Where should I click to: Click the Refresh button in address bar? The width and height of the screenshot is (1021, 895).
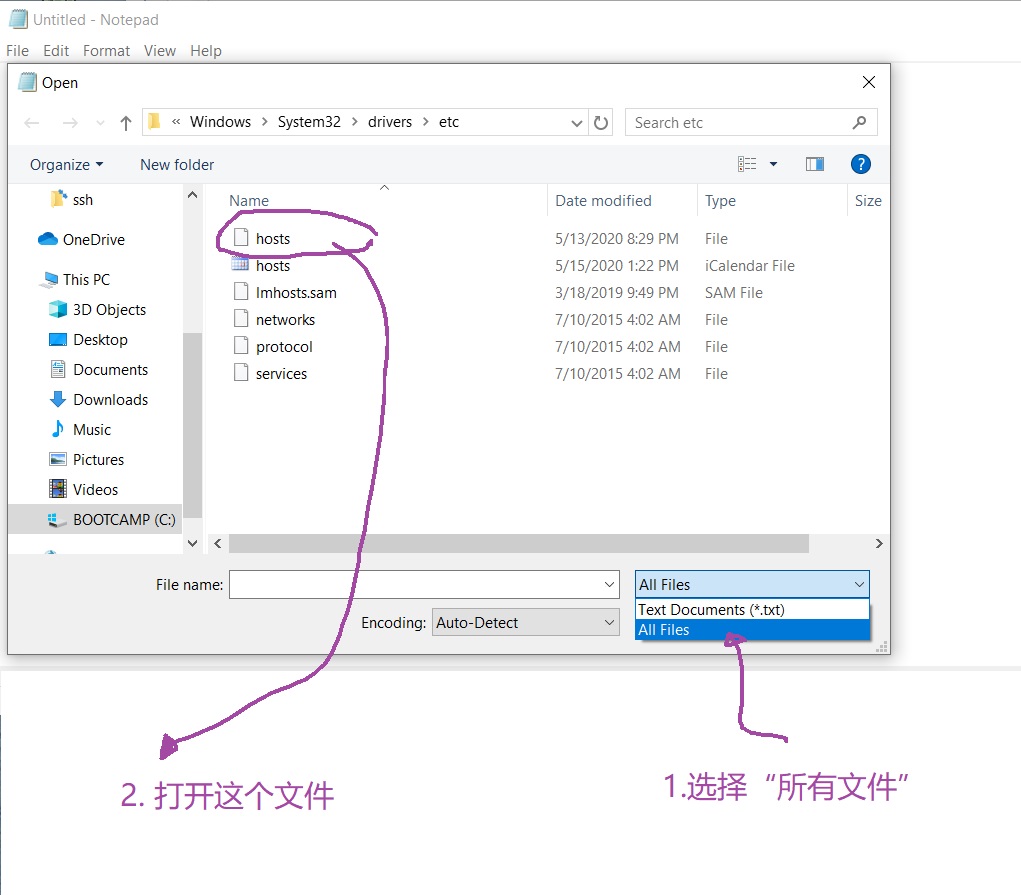pos(601,123)
